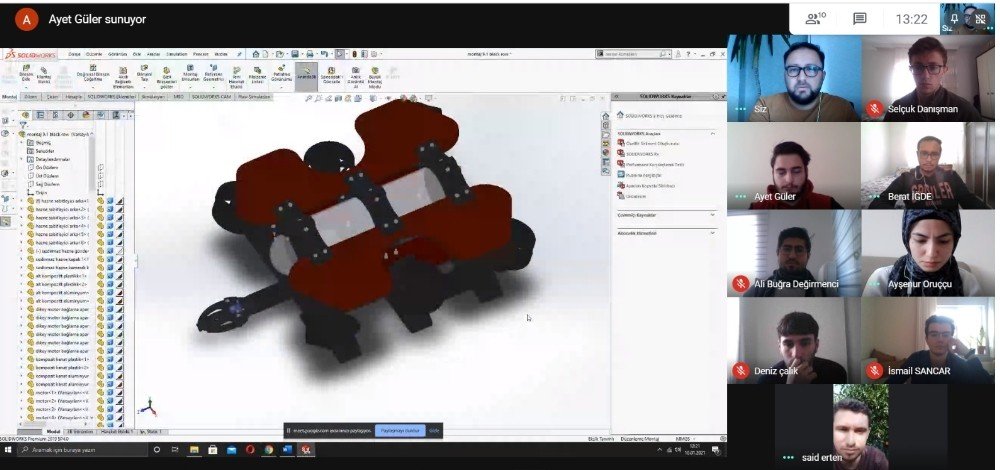This screenshot has height=470, width=1000.
Task: Toggle visibility of kompozit kanat plastik<1>
Action: tap(100, 359)
